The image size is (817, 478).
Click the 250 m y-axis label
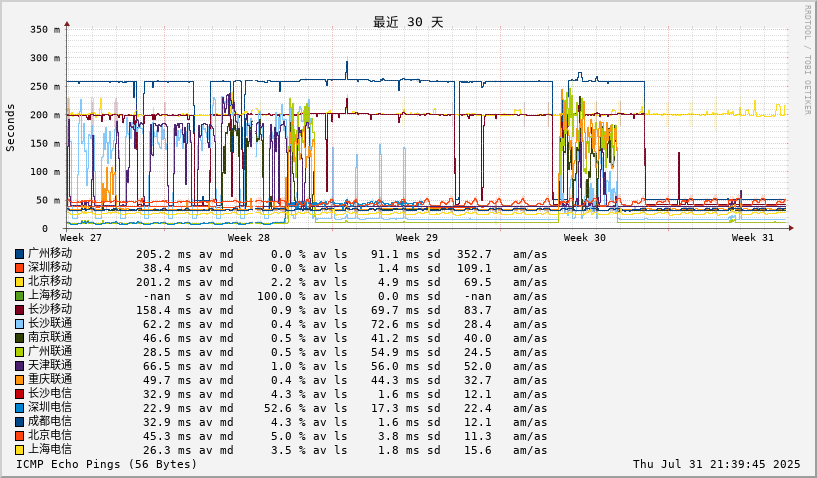(x=45, y=87)
